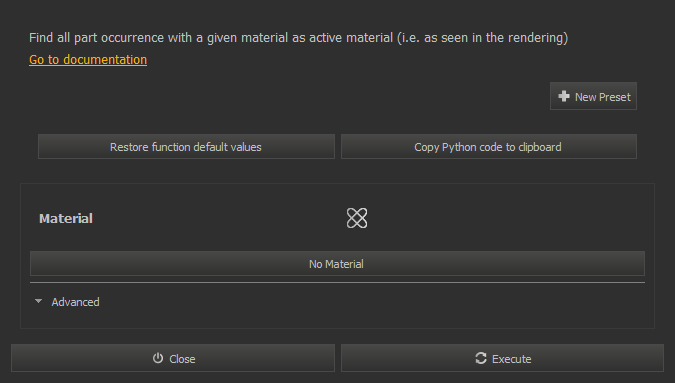Pick a material using the crossed-rings icon

(357, 218)
